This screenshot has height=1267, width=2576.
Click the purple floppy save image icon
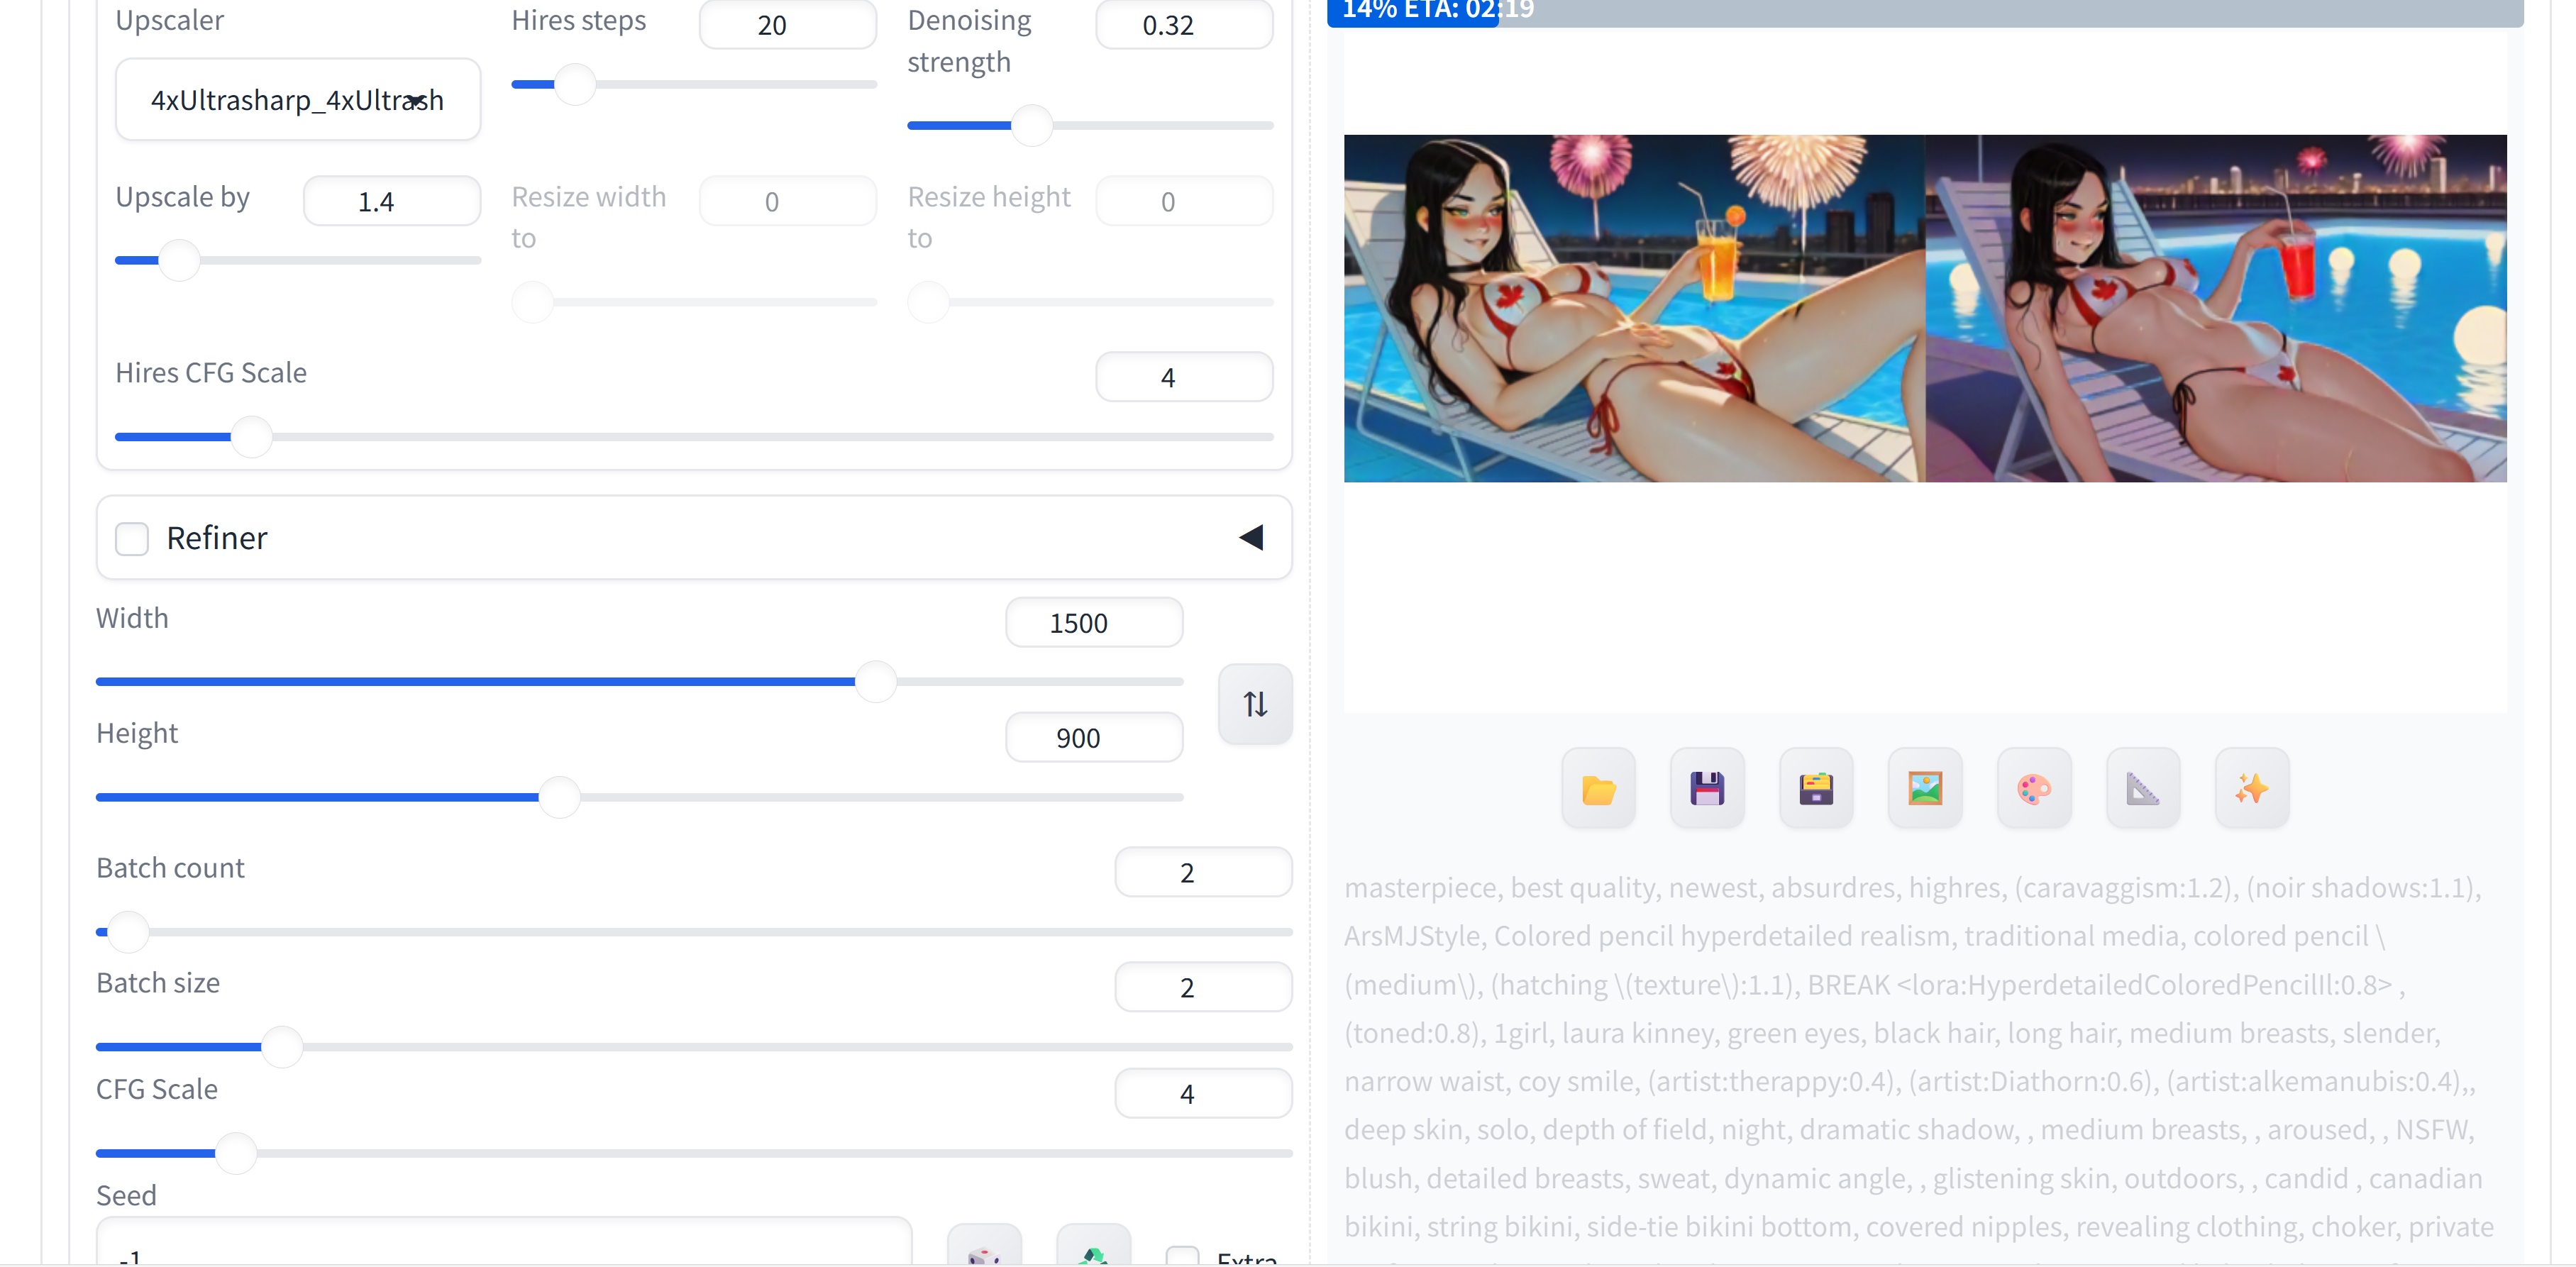coord(1707,789)
